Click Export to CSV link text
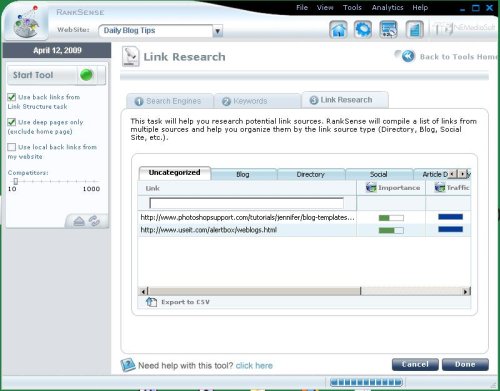 point(185,302)
